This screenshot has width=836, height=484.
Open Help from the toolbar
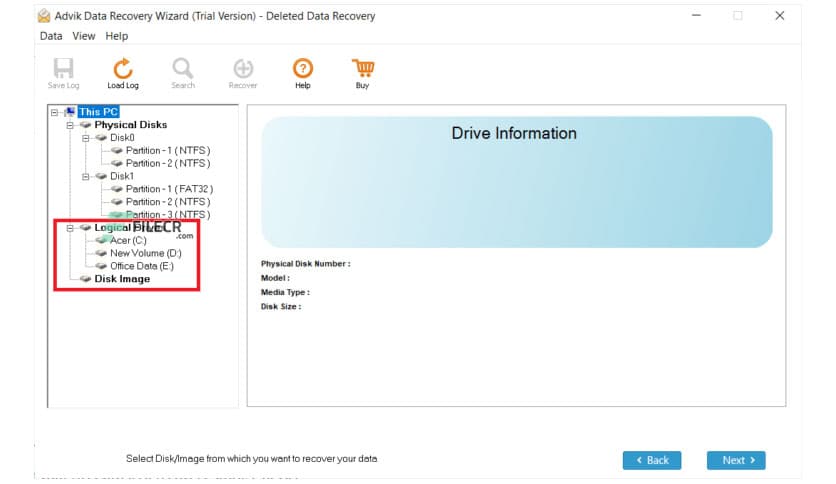(x=302, y=74)
